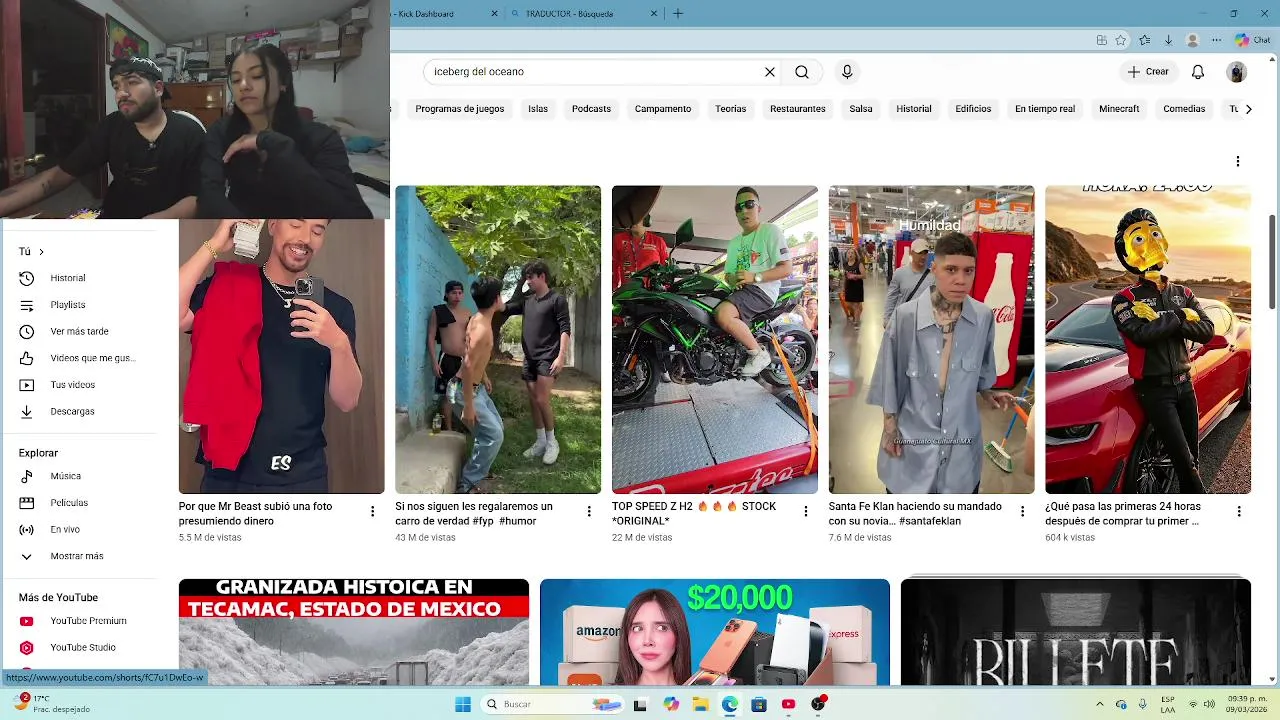Viewport: 1280px width, 720px height.
Task: Open browser downloads arrow icon
Action: click(x=1168, y=41)
